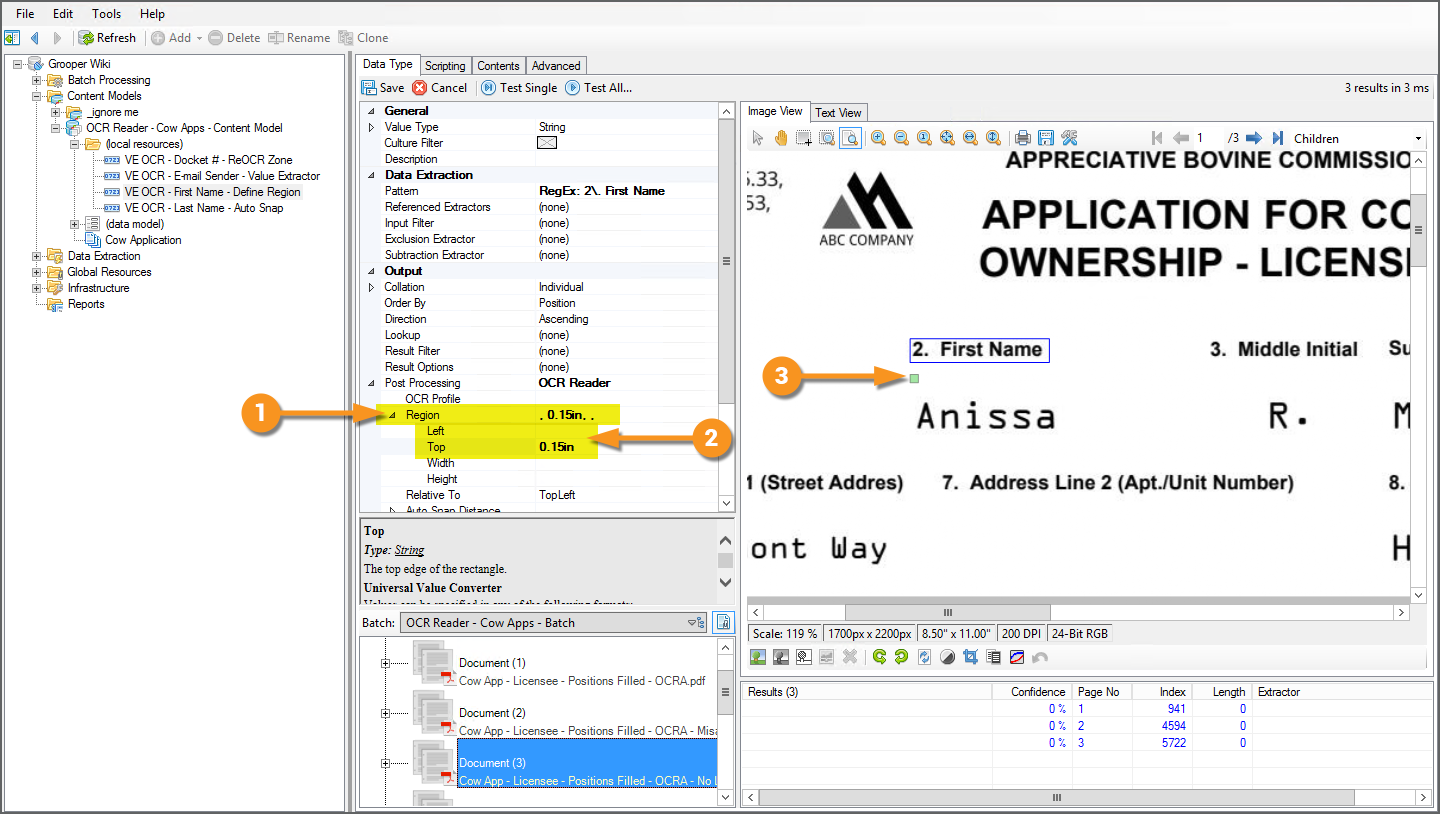Image resolution: width=1440 pixels, height=814 pixels.
Task: Click the zoom in magnifier icon
Action: pos(878,138)
